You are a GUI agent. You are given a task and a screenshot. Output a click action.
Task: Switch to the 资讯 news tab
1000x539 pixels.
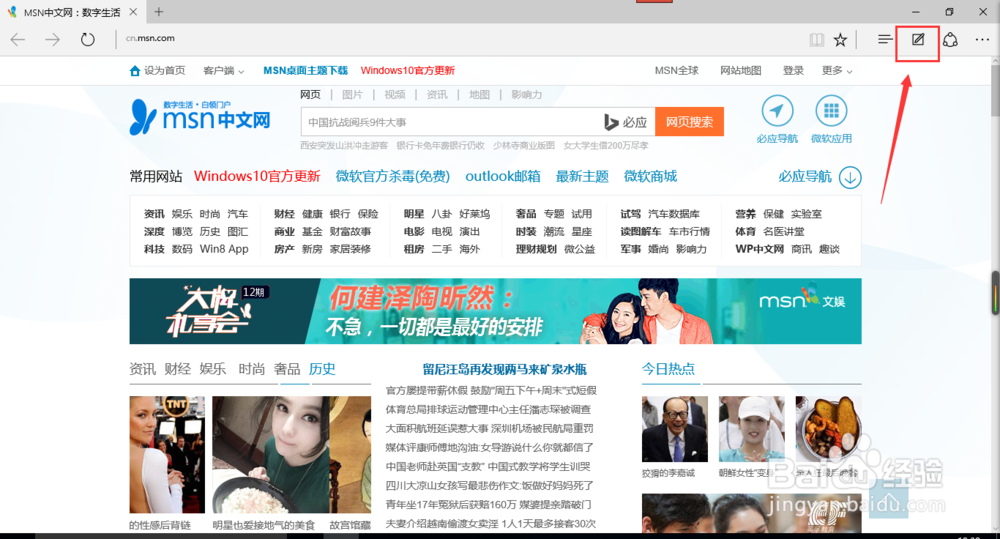[142, 369]
